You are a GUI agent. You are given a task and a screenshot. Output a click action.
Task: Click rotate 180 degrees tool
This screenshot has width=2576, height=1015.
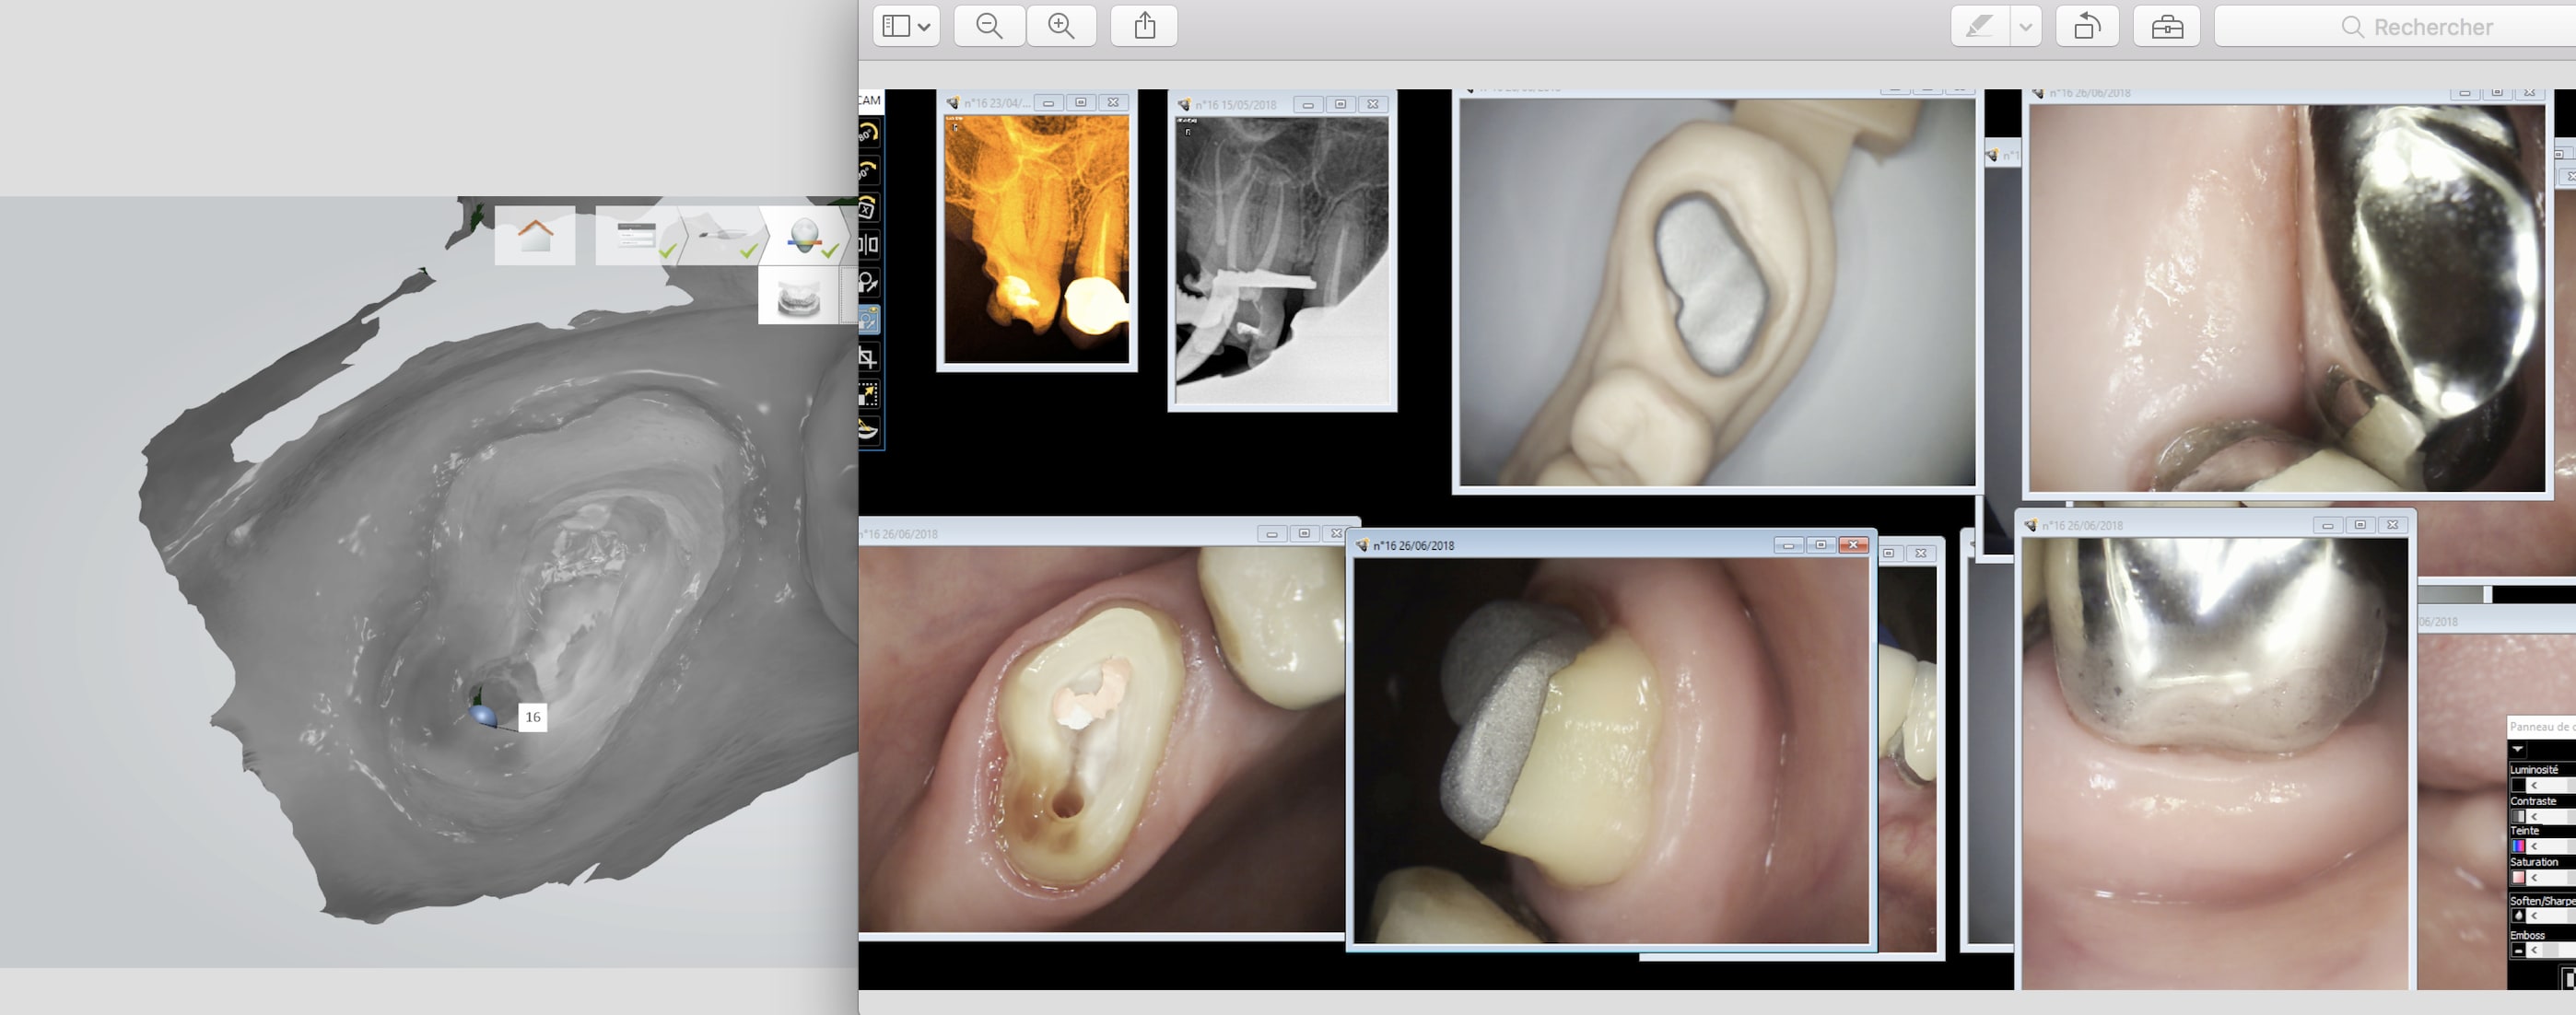[867, 133]
